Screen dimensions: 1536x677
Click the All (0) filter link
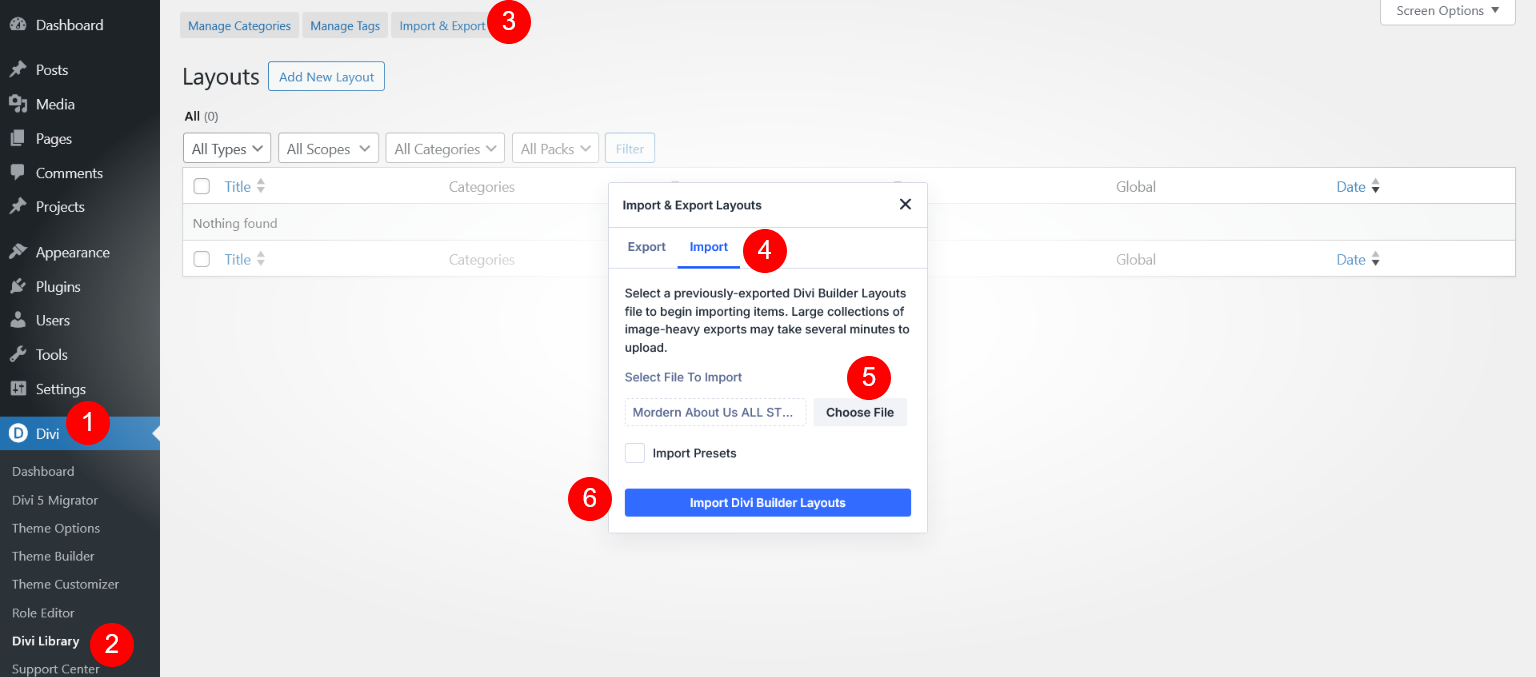click(x=201, y=117)
